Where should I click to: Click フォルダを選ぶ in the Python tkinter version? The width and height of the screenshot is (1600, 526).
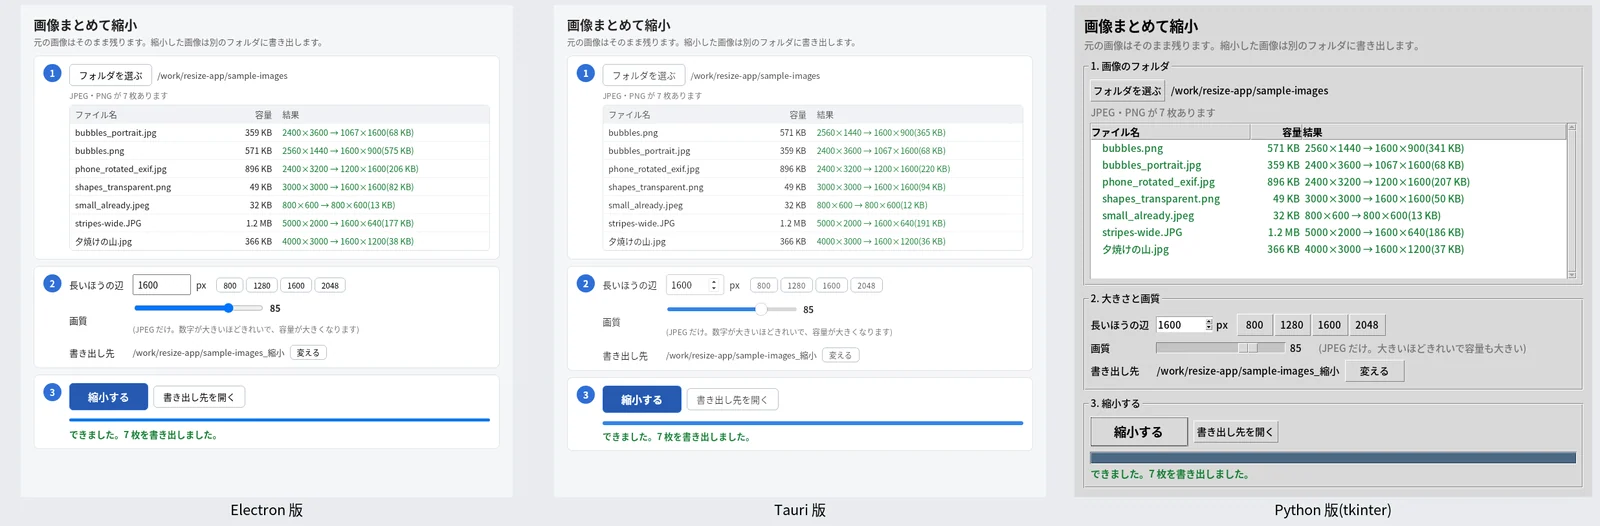coord(1128,90)
